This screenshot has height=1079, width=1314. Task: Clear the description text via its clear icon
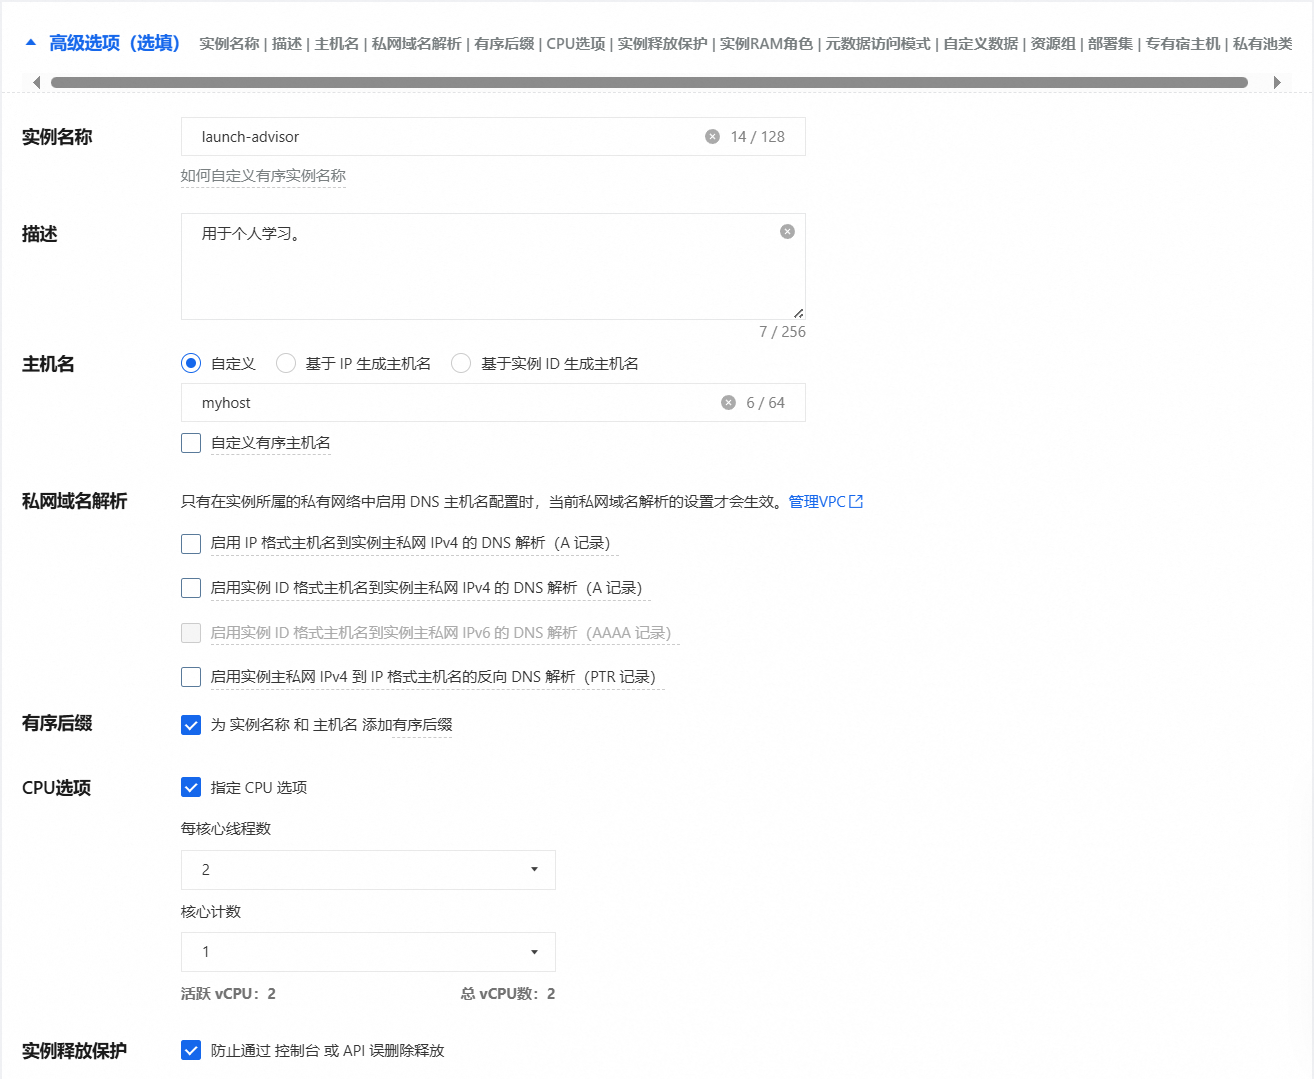[x=787, y=231]
